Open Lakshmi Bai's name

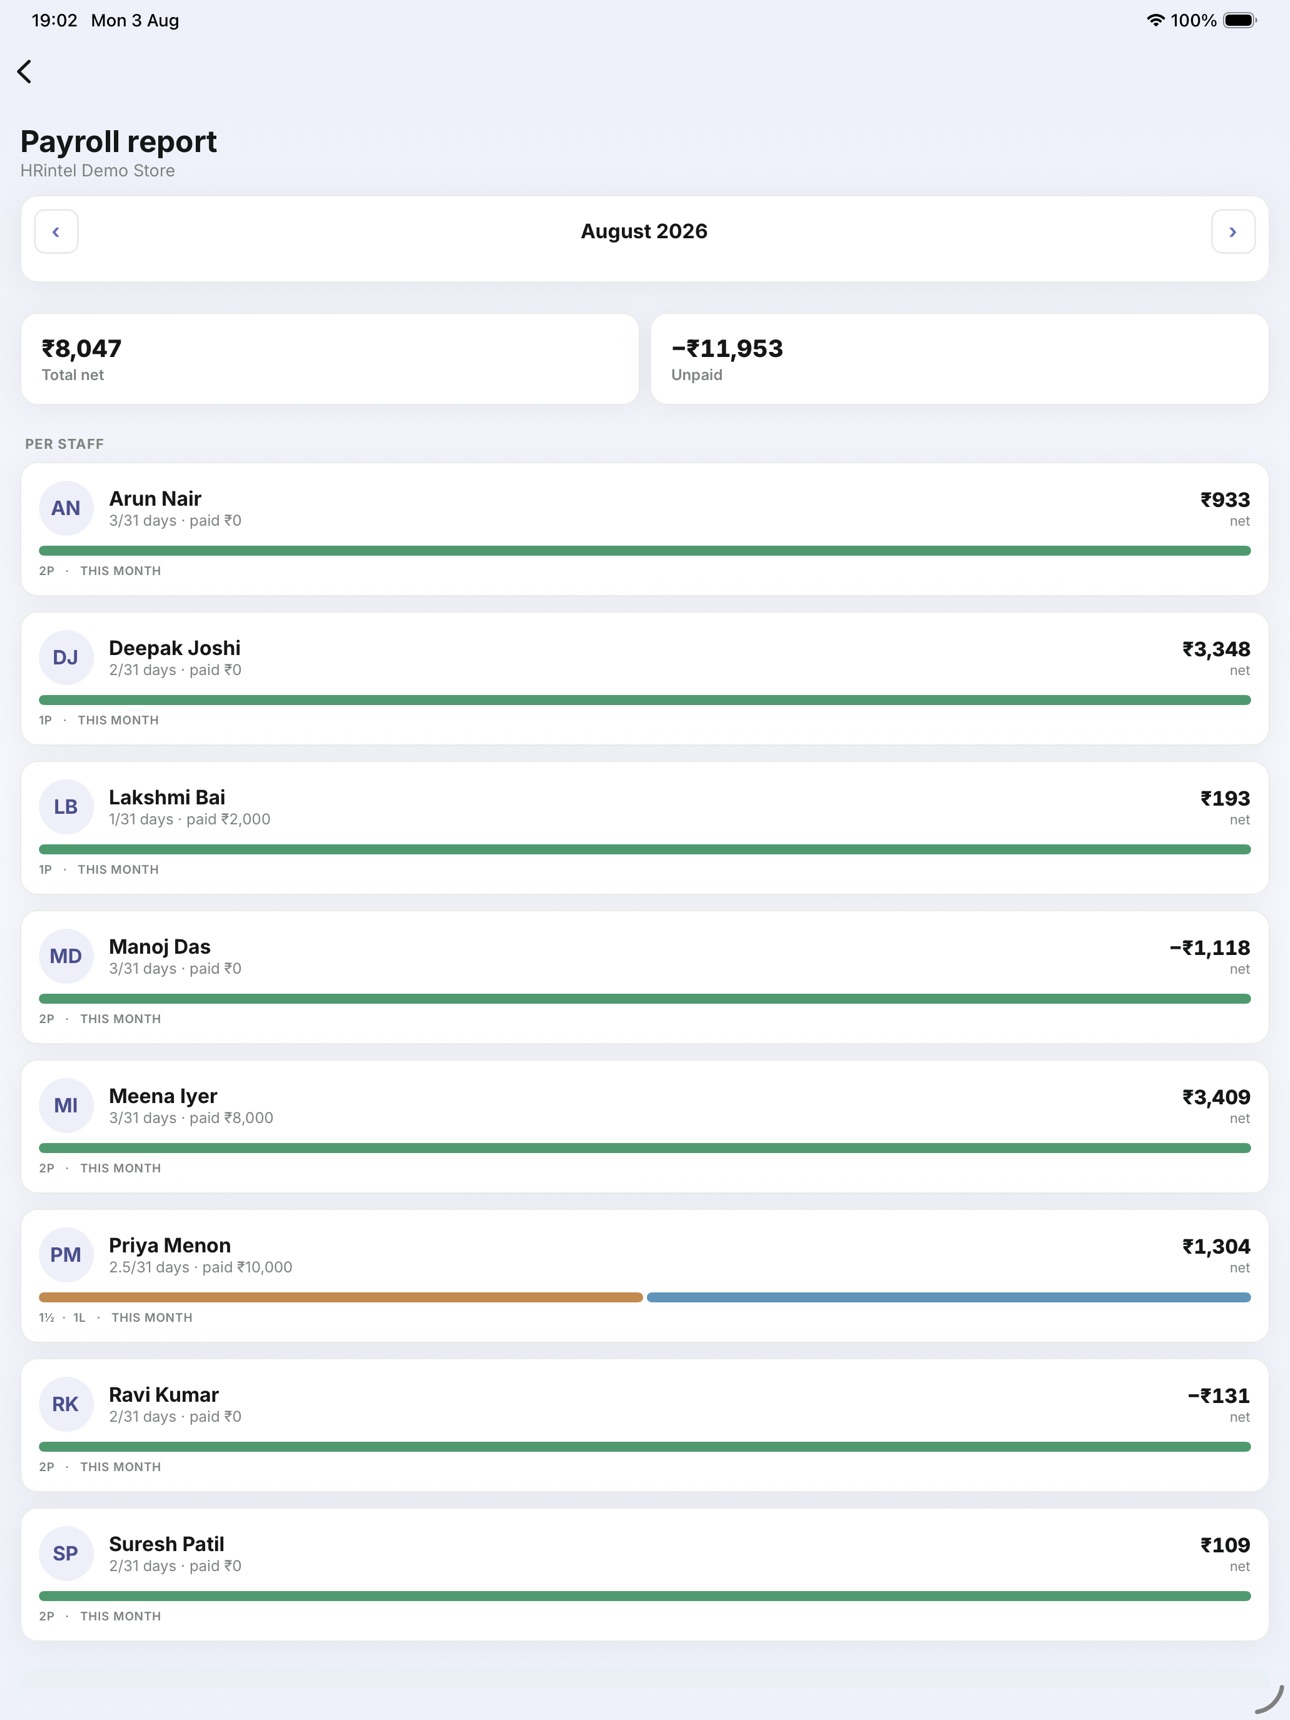click(167, 797)
